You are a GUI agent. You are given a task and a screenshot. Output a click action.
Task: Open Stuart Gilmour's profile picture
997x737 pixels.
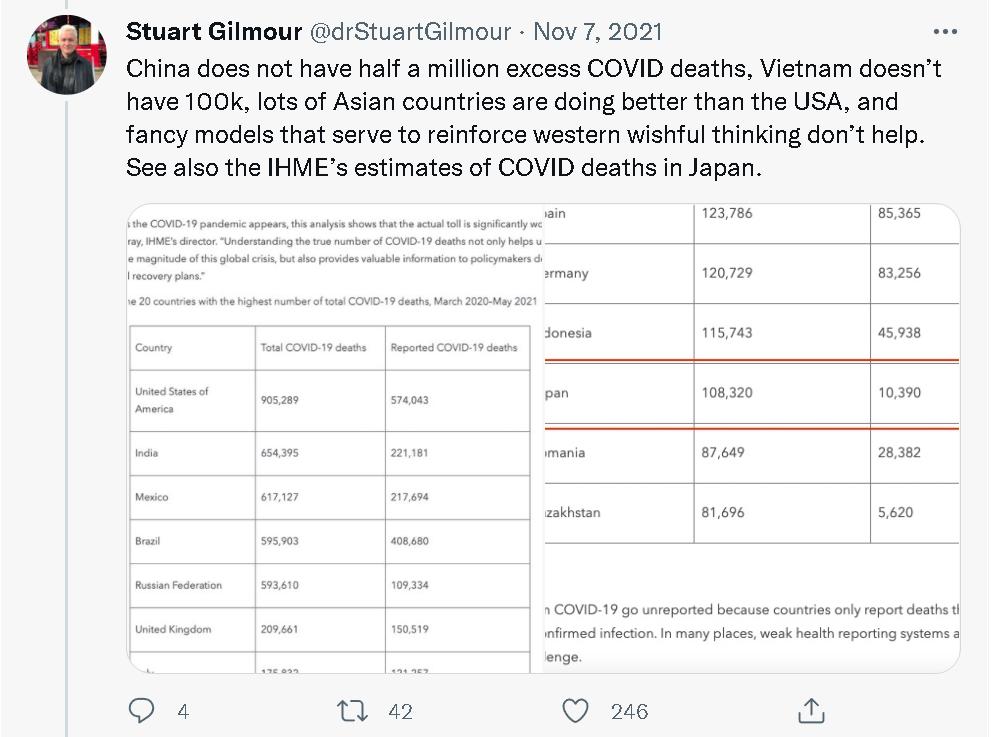(67, 55)
